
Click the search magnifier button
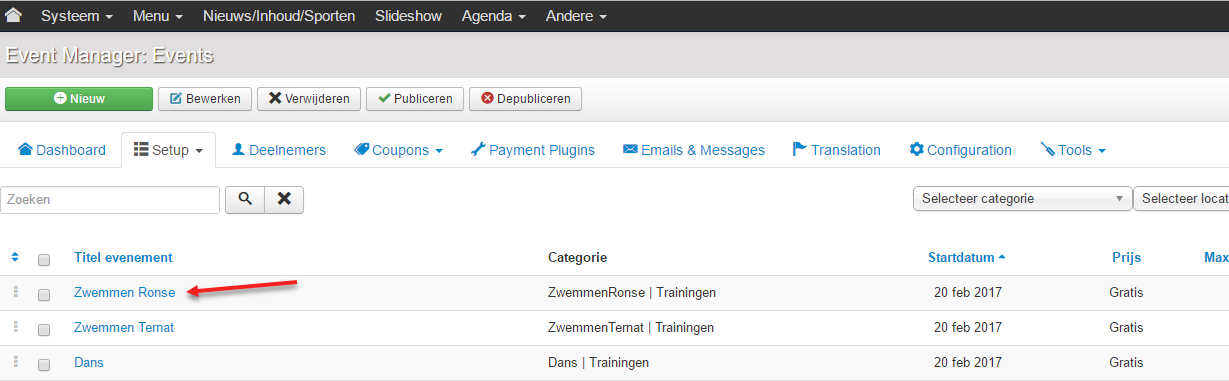244,199
